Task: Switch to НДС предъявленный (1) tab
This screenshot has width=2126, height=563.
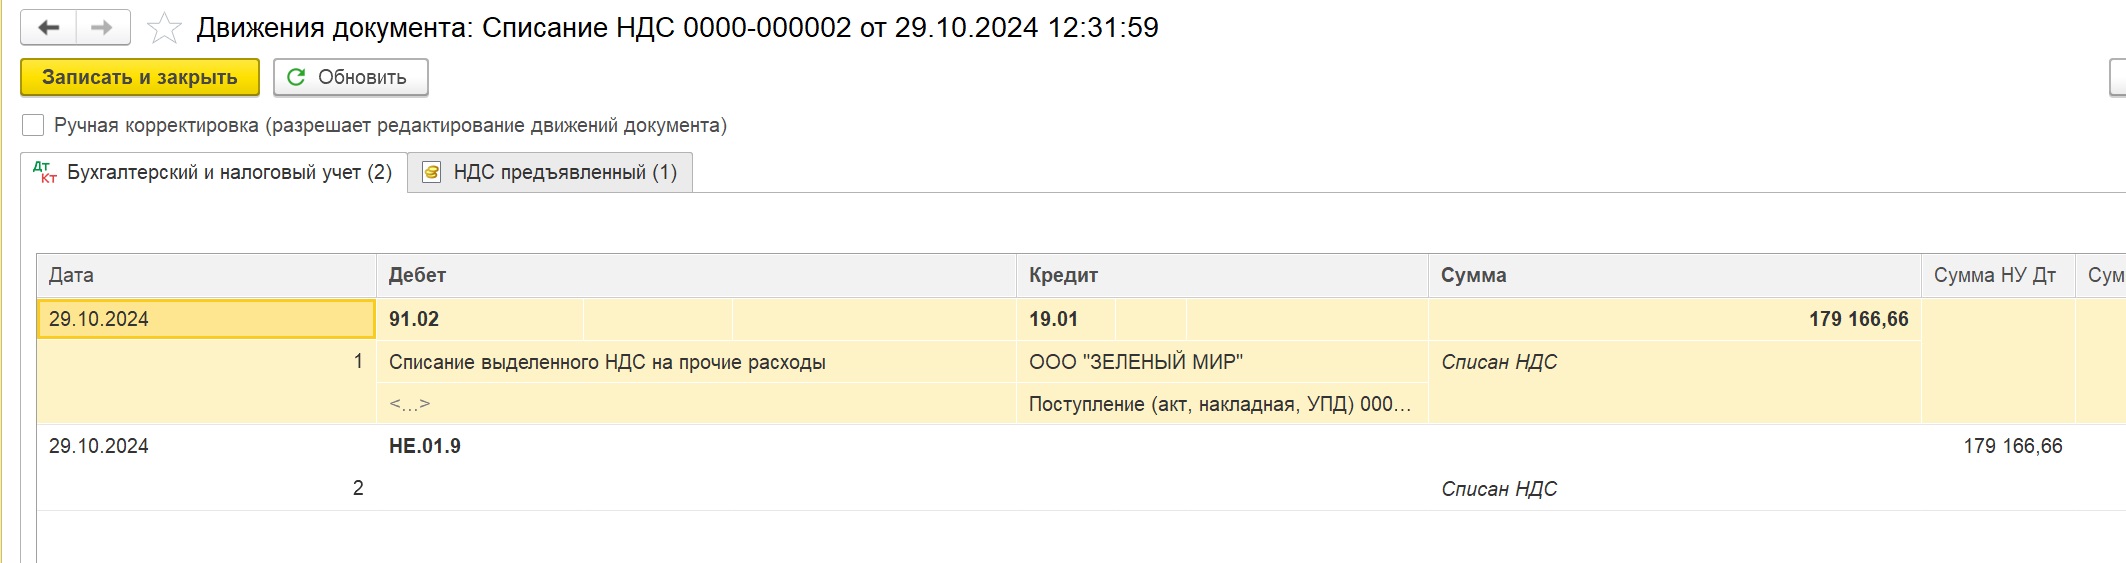Action: tap(551, 172)
